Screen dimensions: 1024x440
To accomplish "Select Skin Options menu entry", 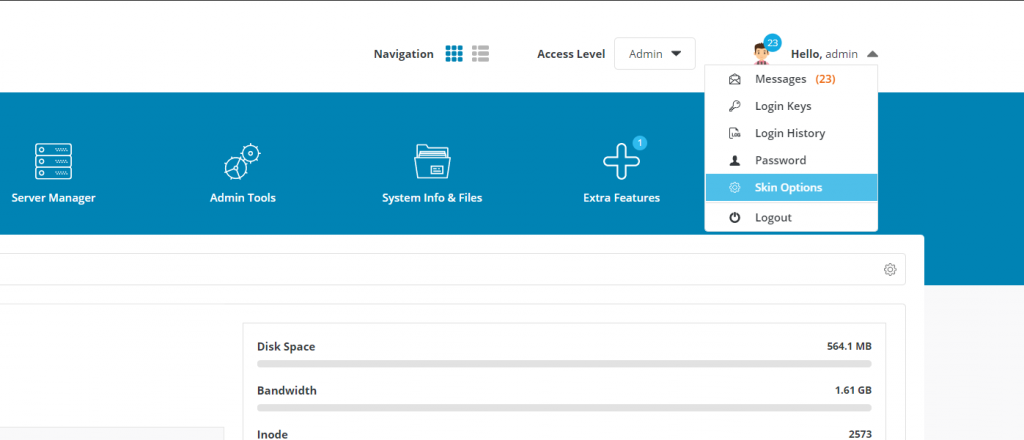I will pyautogui.click(x=791, y=187).
